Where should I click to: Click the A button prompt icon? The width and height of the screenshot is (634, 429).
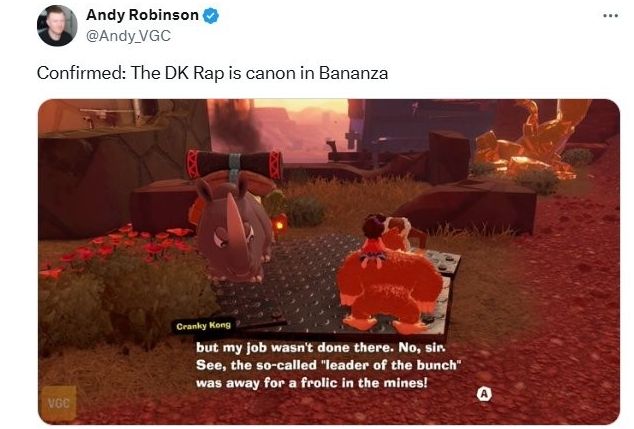(484, 394)
